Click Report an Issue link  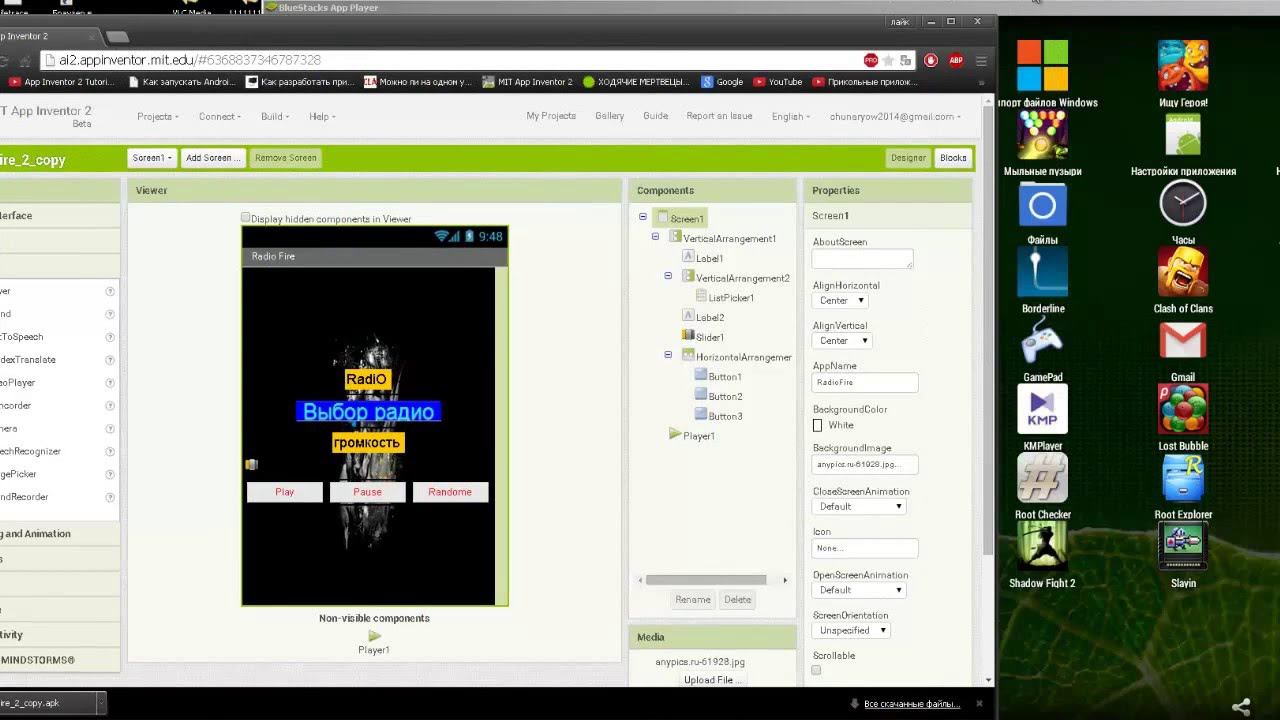click(719, 116)
